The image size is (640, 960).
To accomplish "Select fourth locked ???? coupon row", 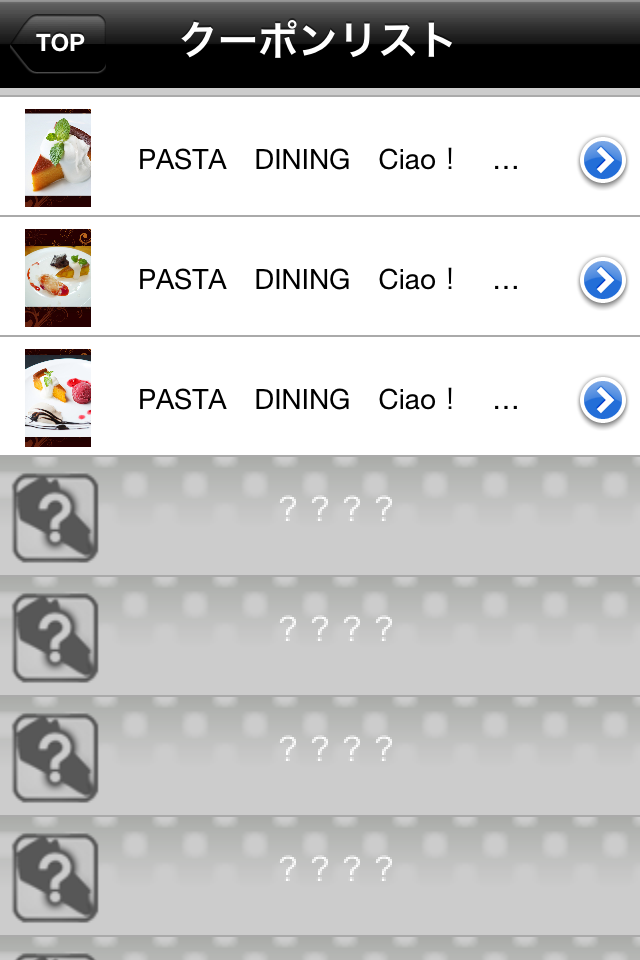I will [320, 876].
